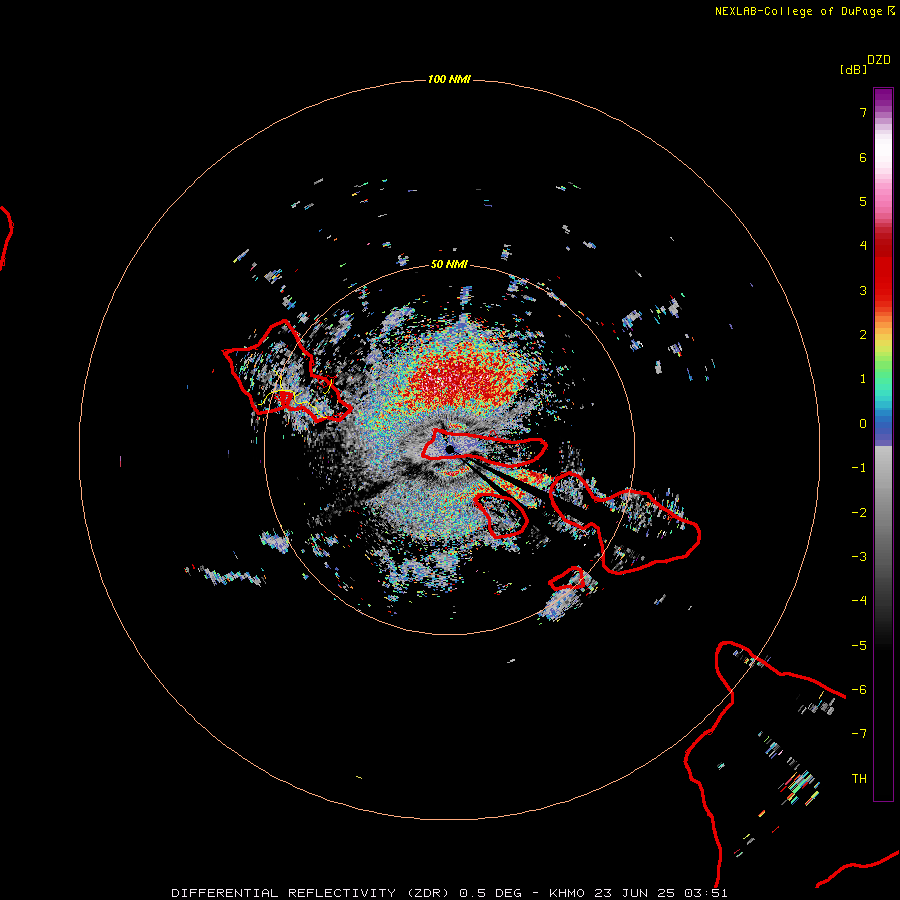The image size is (900, 900).
Task: Click the blue zero-dB section of the color bar
Action: pyautogui.click(x=883, y=428)
